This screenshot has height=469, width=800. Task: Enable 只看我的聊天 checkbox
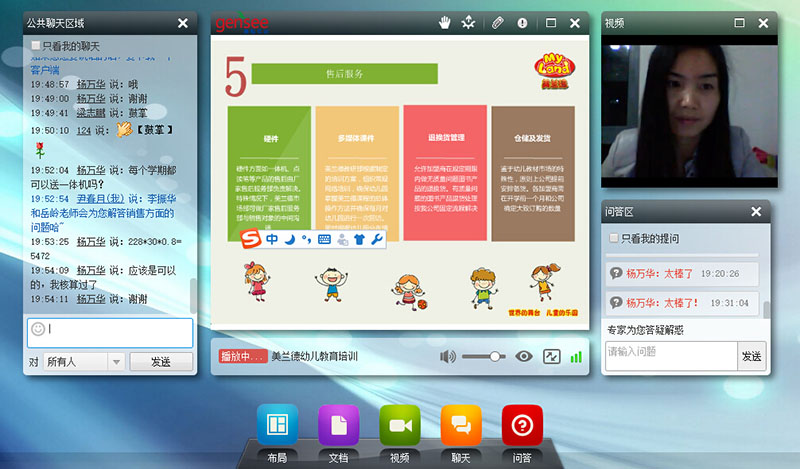pyautogui.click(x=37, y=46)
